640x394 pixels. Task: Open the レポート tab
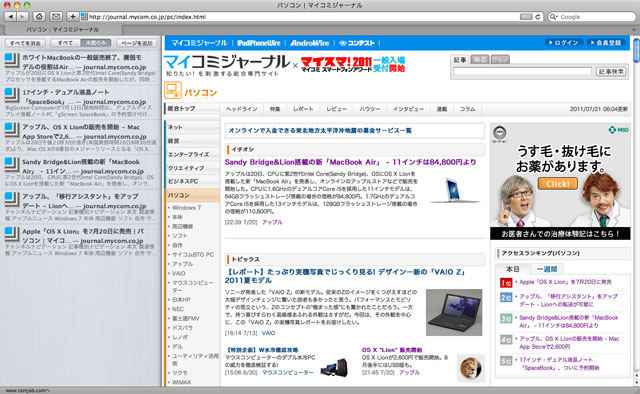click(303, 109)
